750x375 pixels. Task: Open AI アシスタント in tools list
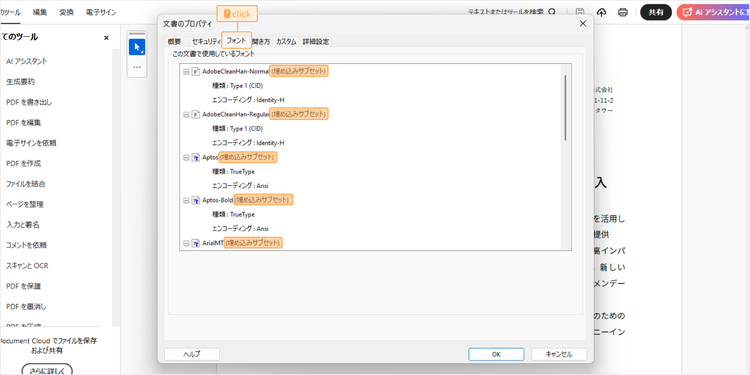tap(27, 61)
